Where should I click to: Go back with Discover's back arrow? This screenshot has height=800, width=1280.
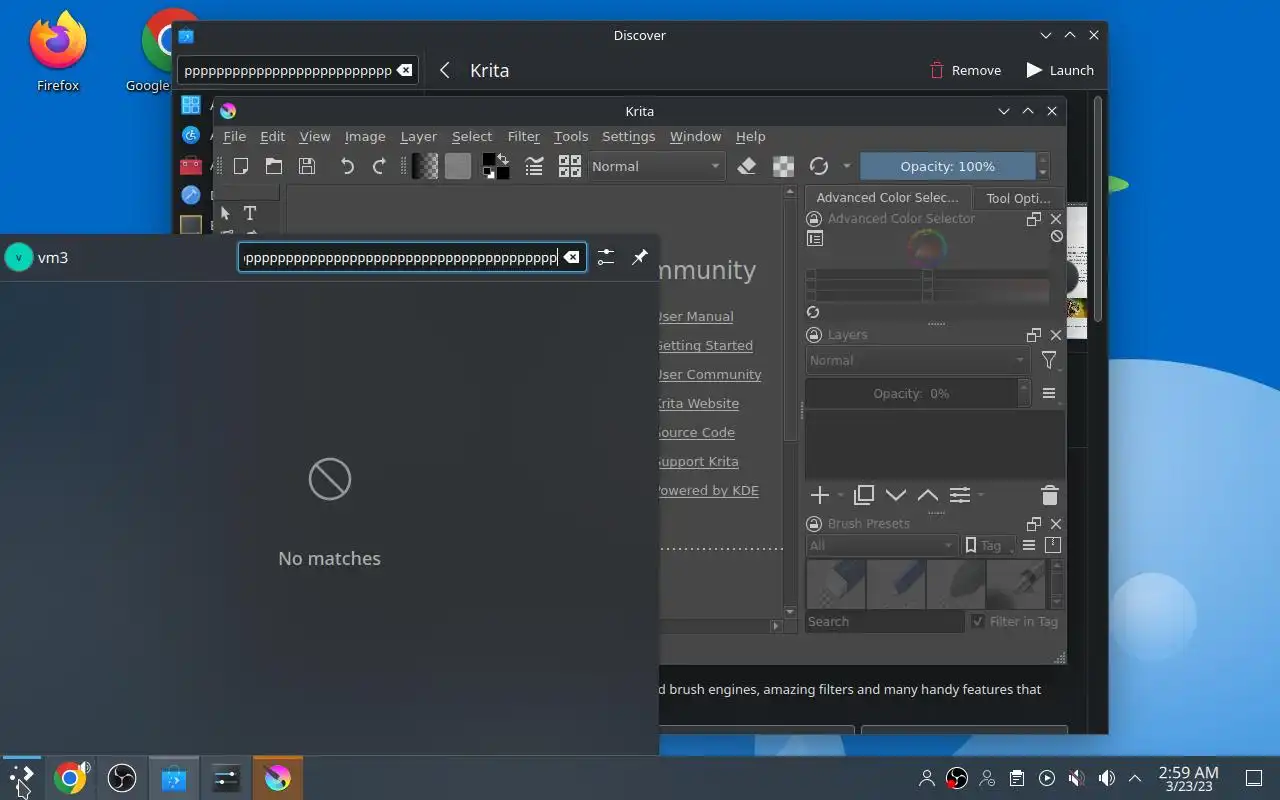coord(445,70)
